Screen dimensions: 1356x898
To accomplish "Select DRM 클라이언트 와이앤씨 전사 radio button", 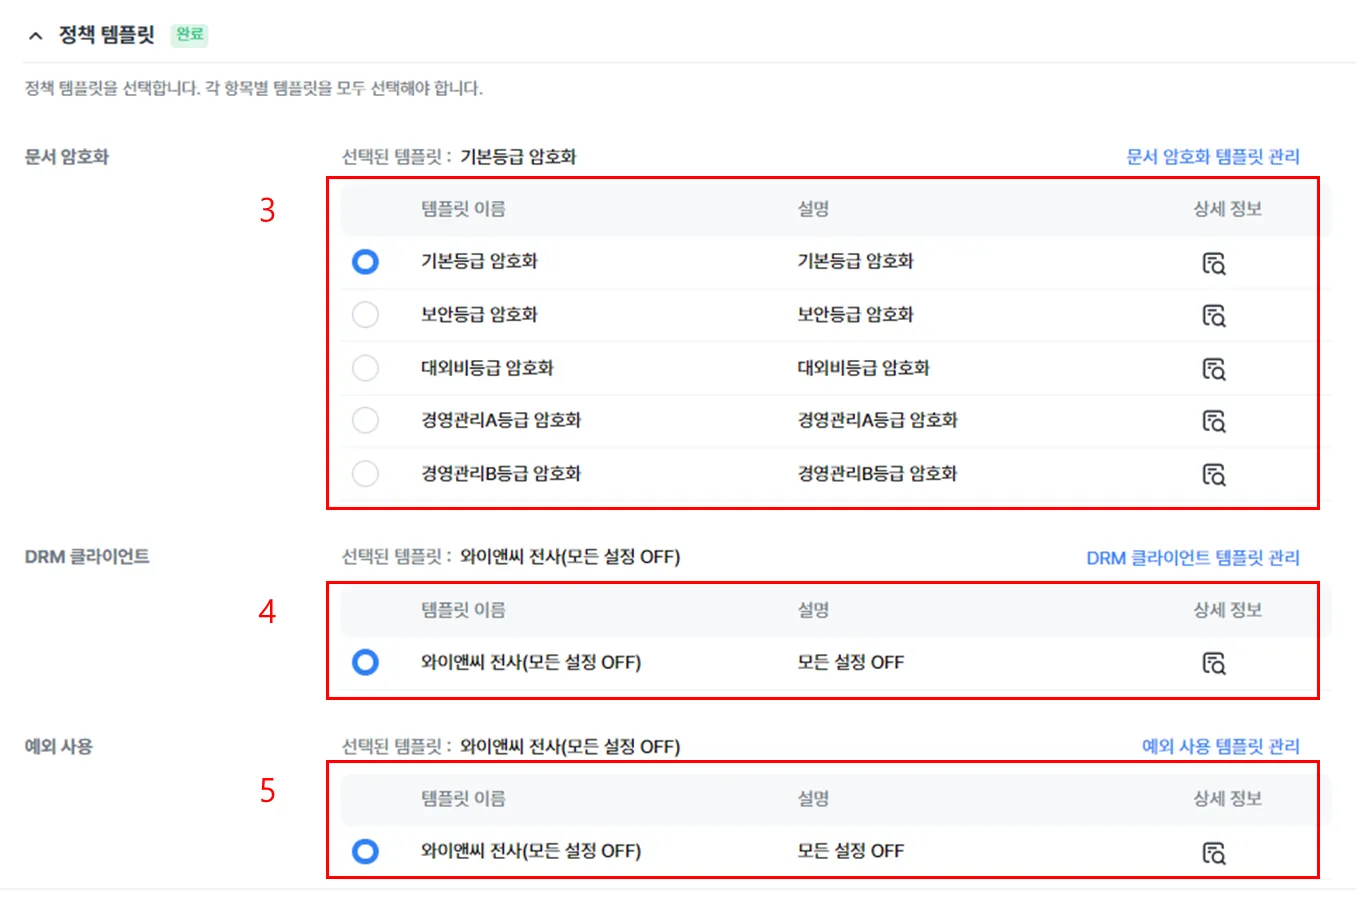I will click(365, 662).
